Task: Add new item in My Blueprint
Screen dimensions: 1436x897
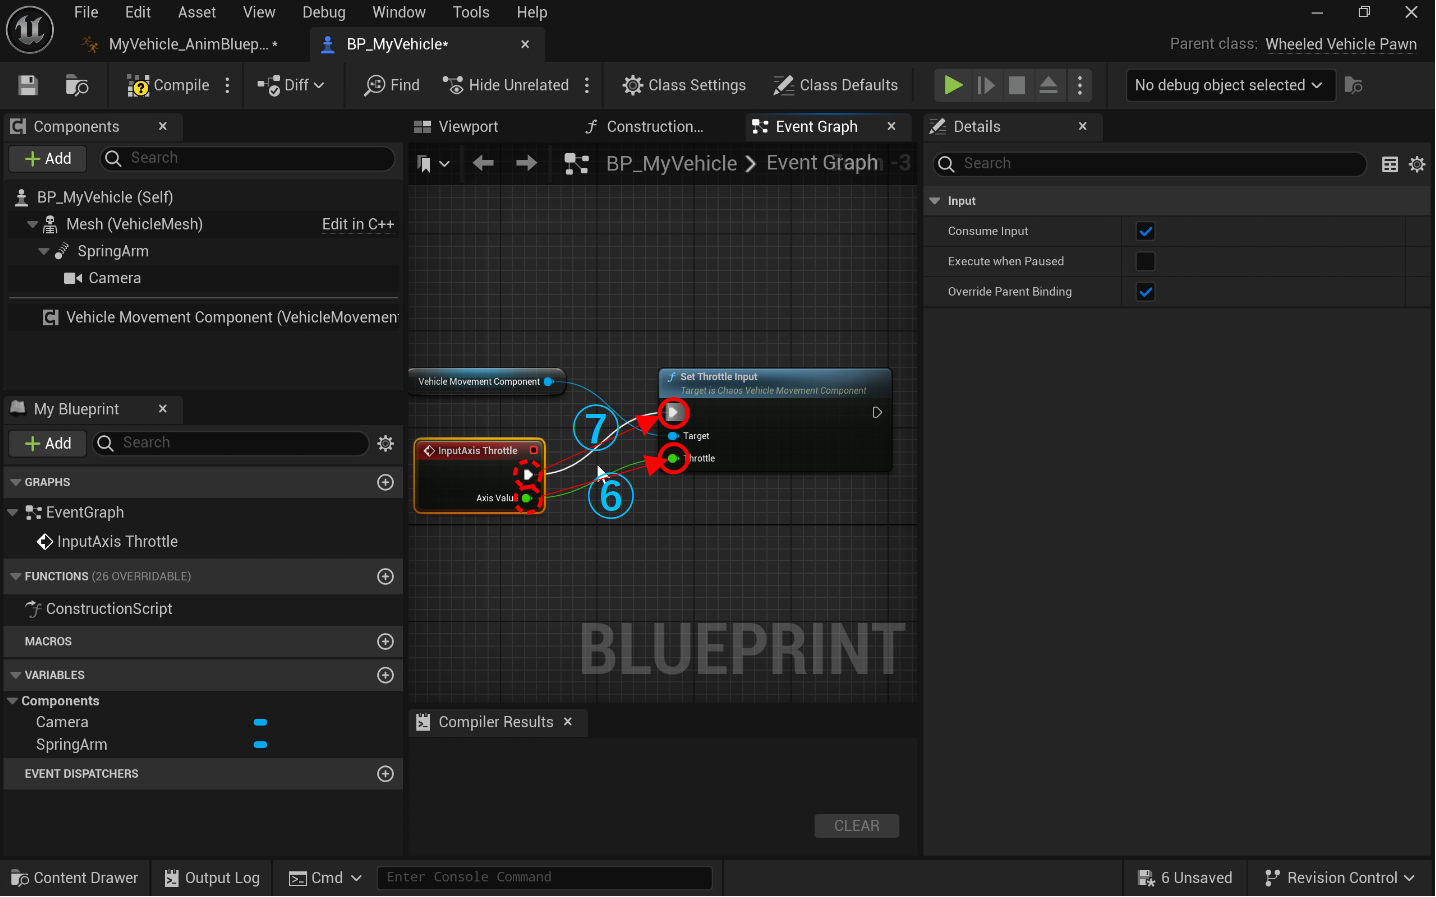Action: pos(48,443)
